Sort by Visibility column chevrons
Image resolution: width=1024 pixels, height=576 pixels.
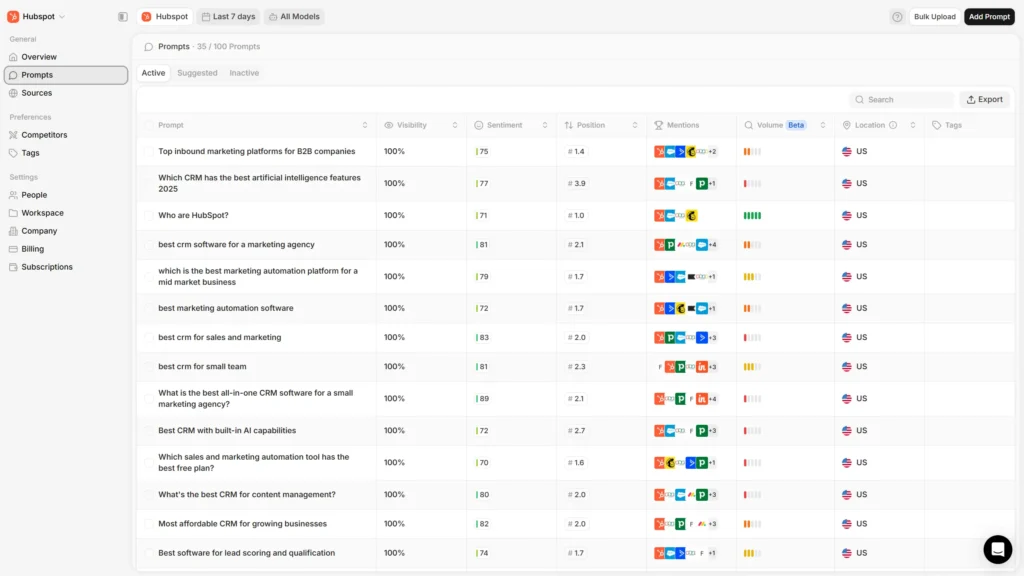455,125
